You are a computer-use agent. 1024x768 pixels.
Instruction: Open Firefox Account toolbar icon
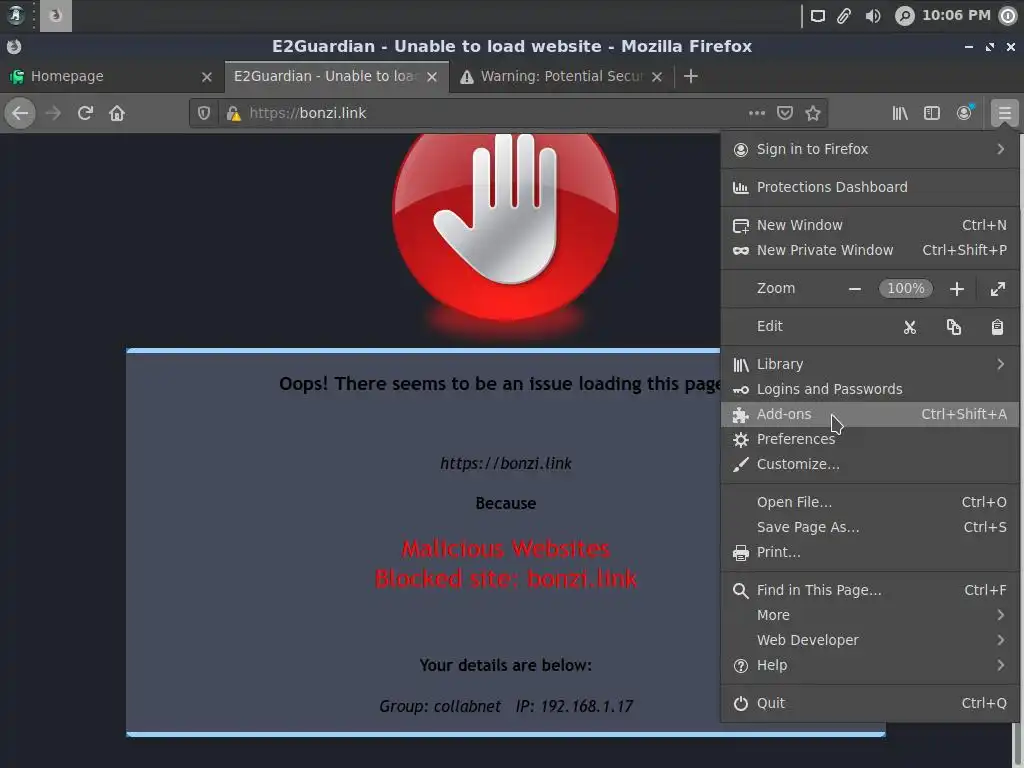click(964, 114)
